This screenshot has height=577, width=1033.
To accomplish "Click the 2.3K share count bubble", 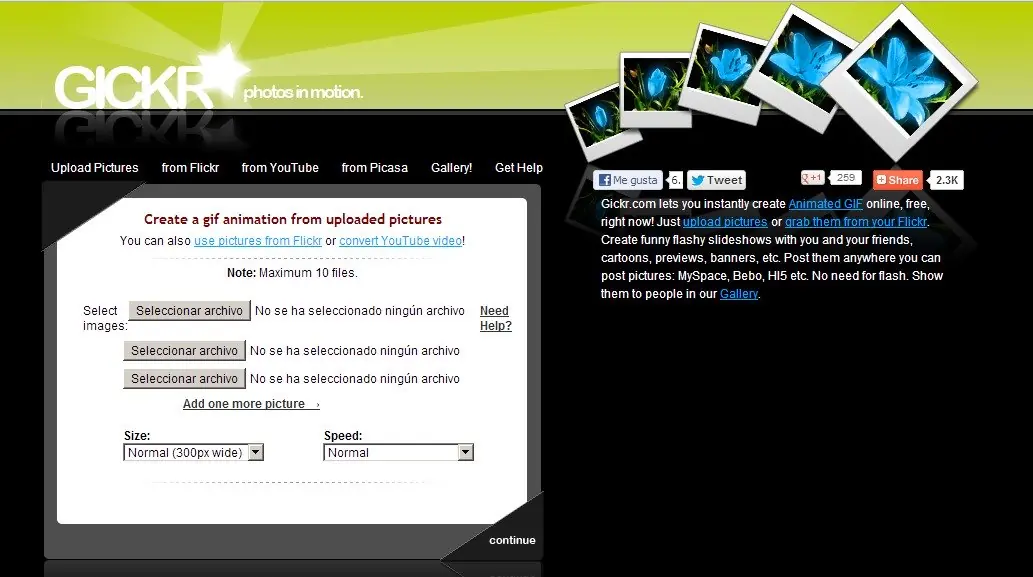I will click(946, 180).
